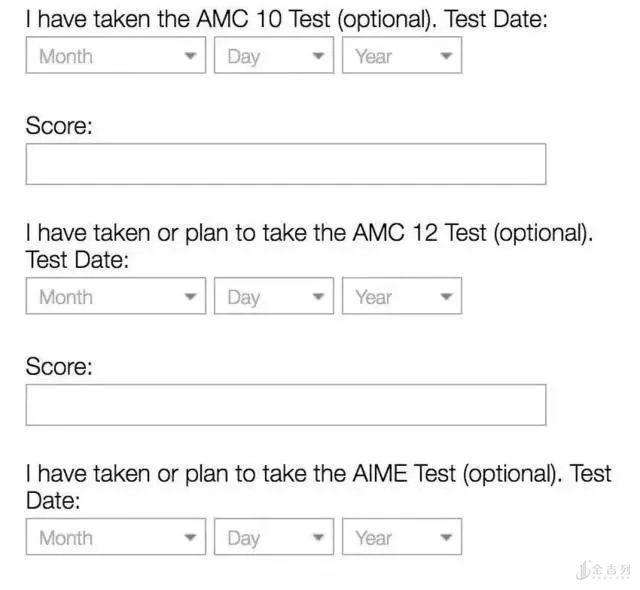Screen dimensions: 640x590
Task: Click the arrow icon on AMC 10 Year dropdown
Action: coord(446,57)
